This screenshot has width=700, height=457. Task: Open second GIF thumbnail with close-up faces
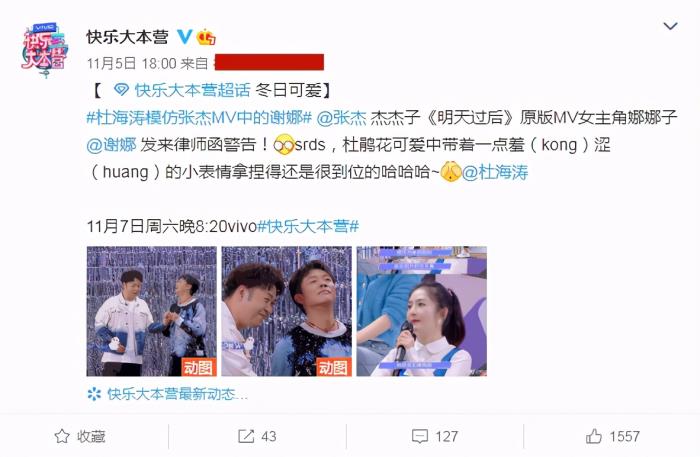click(x=287, y=311)
